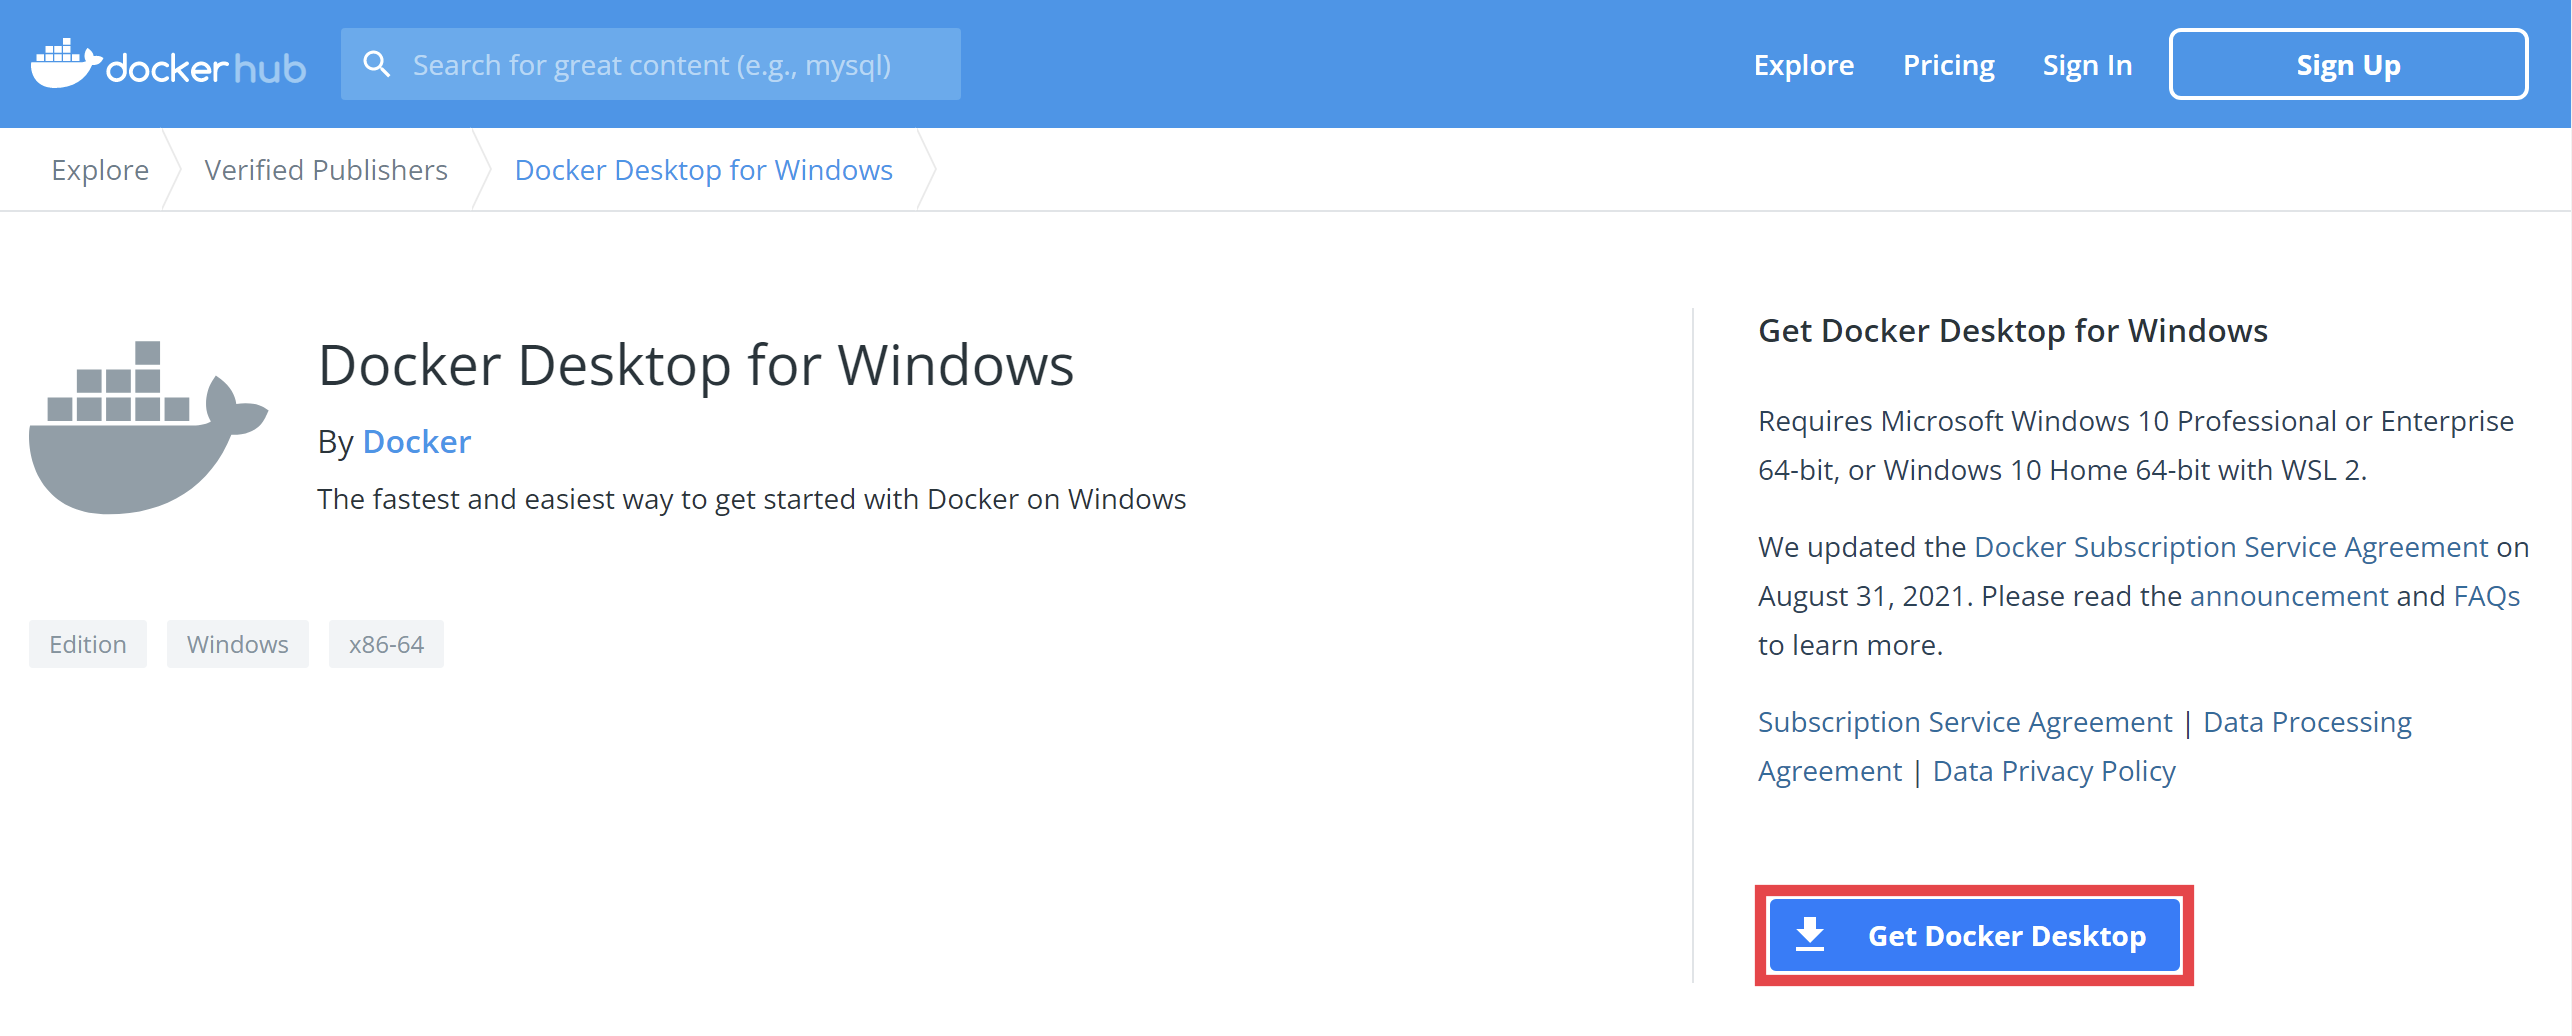Viewport: 2572px width, 1036px height.
Task: Go to the Verified Publishers breadcrumb
Action: point(326,170)
